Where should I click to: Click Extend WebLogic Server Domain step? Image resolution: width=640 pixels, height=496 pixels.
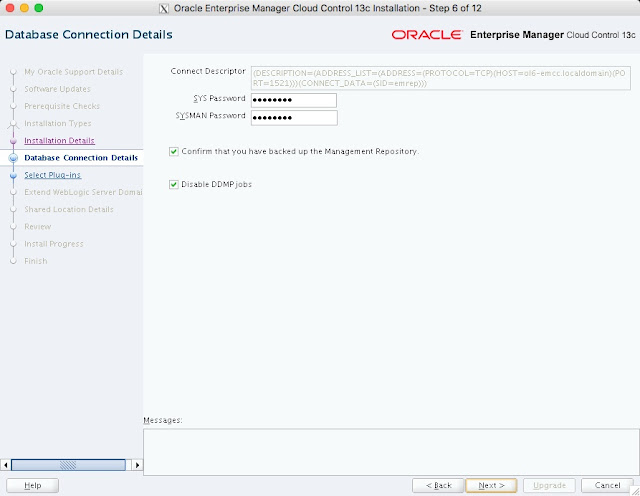(x=83, y=192)
